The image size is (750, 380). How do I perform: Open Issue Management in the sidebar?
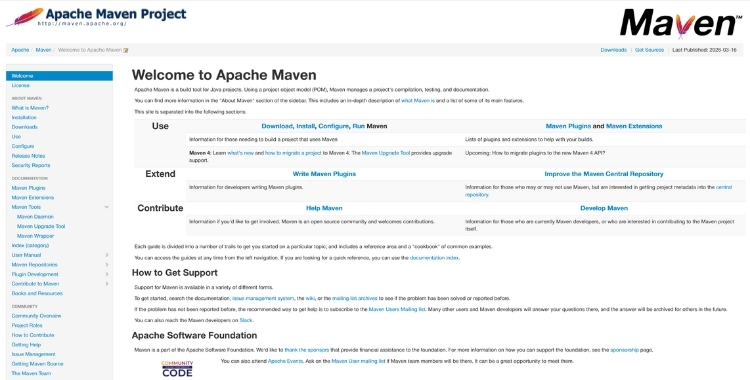click(33, 354)
